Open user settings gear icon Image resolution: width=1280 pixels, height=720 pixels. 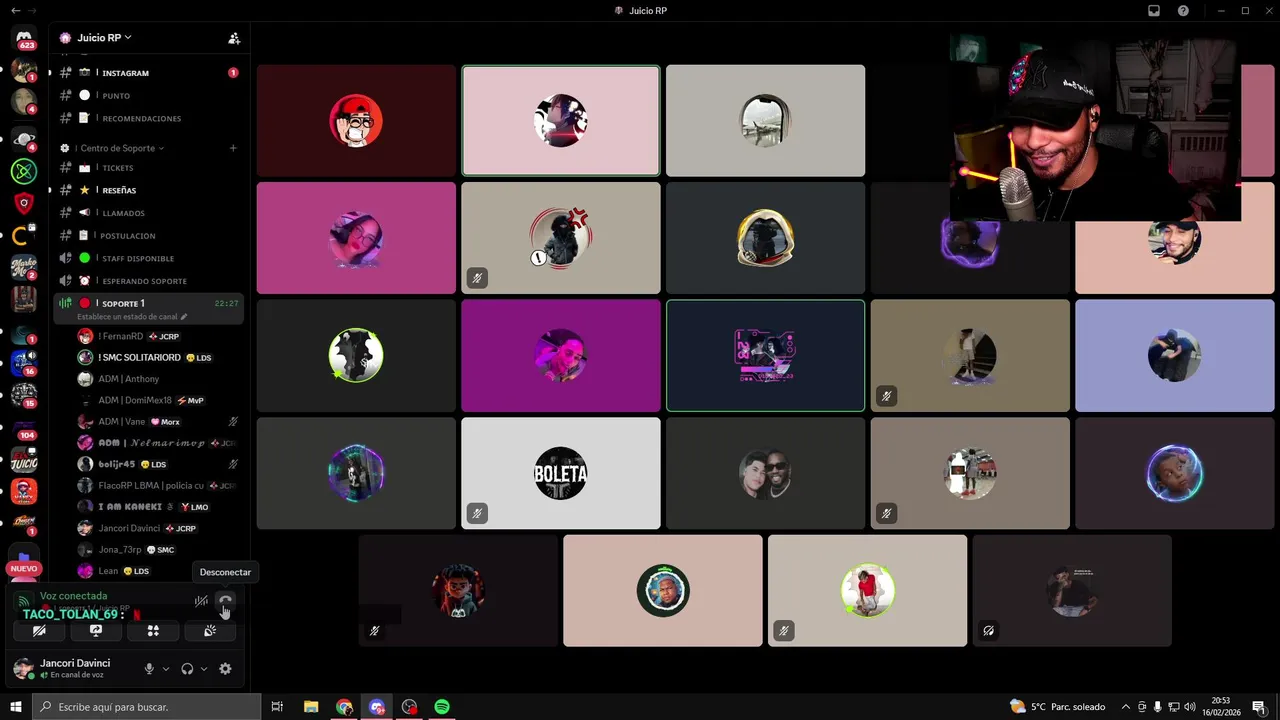pos(225,668)
